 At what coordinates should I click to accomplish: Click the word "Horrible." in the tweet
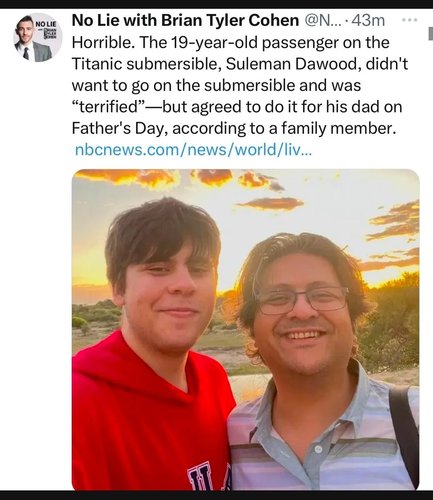pyautogui.click(x=102, y=43)
